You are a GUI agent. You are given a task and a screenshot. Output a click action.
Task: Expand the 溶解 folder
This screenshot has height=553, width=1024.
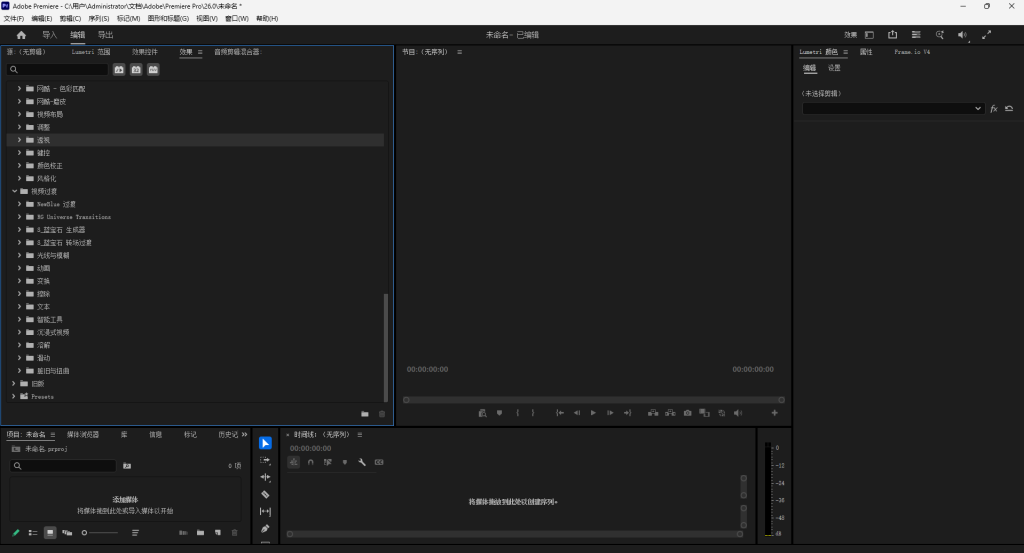[x=19, y=345]
